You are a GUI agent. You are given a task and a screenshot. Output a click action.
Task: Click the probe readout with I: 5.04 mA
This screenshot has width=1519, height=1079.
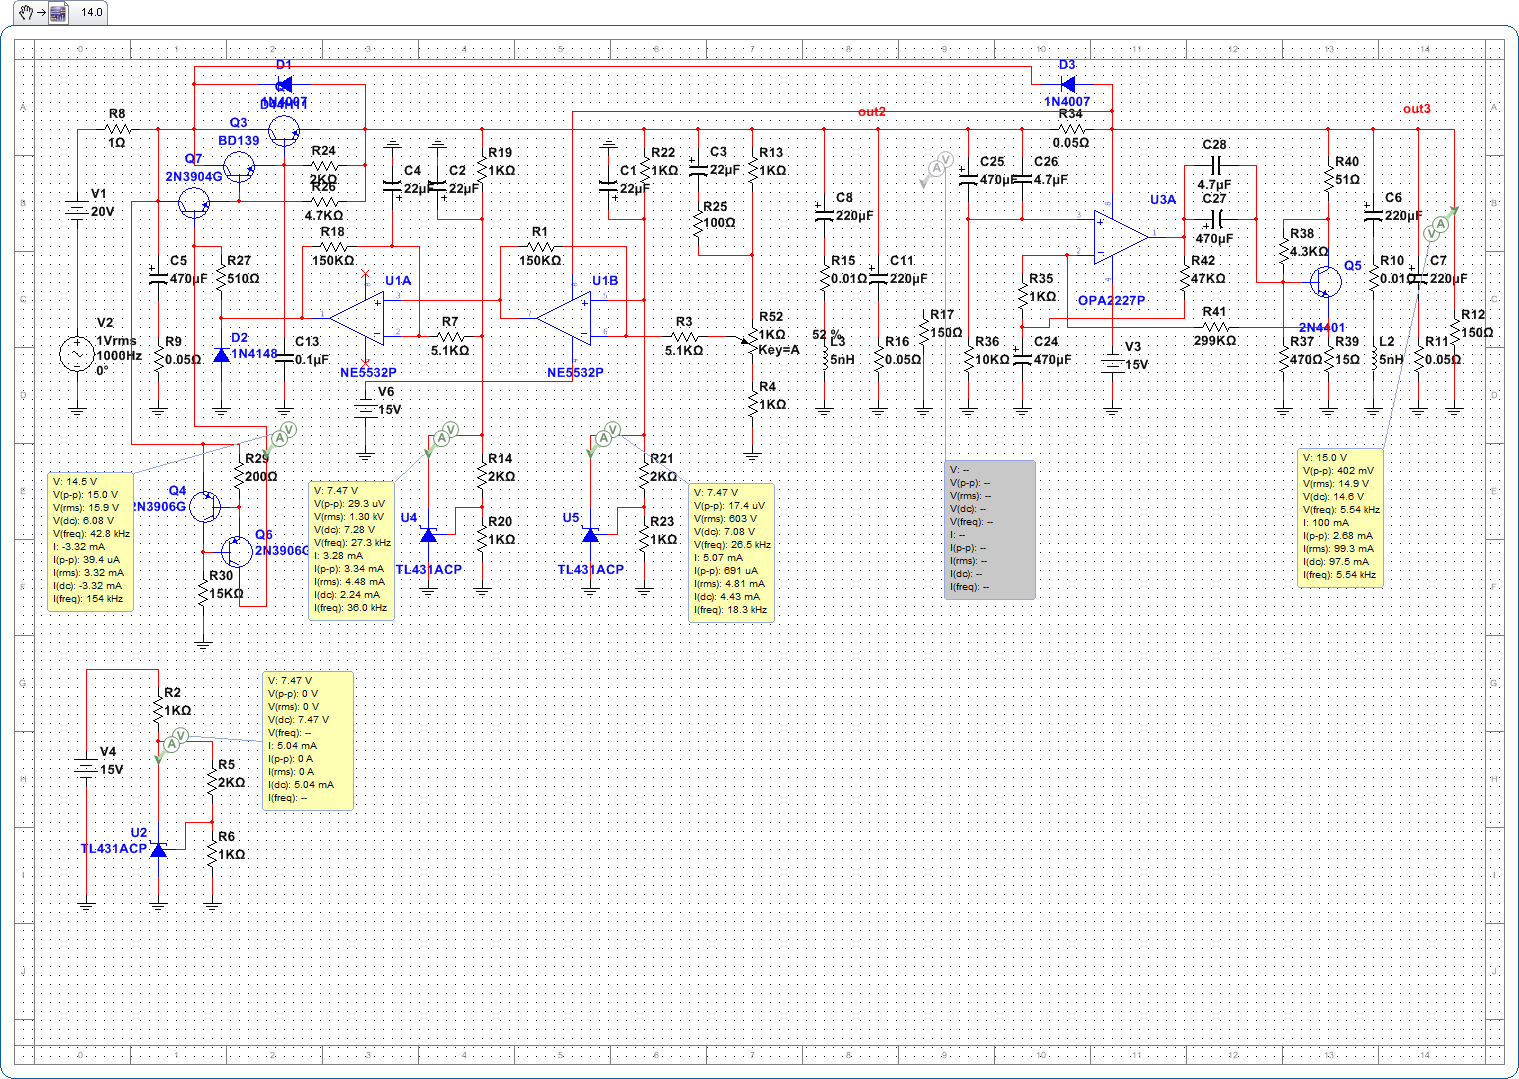pos(308,741)
